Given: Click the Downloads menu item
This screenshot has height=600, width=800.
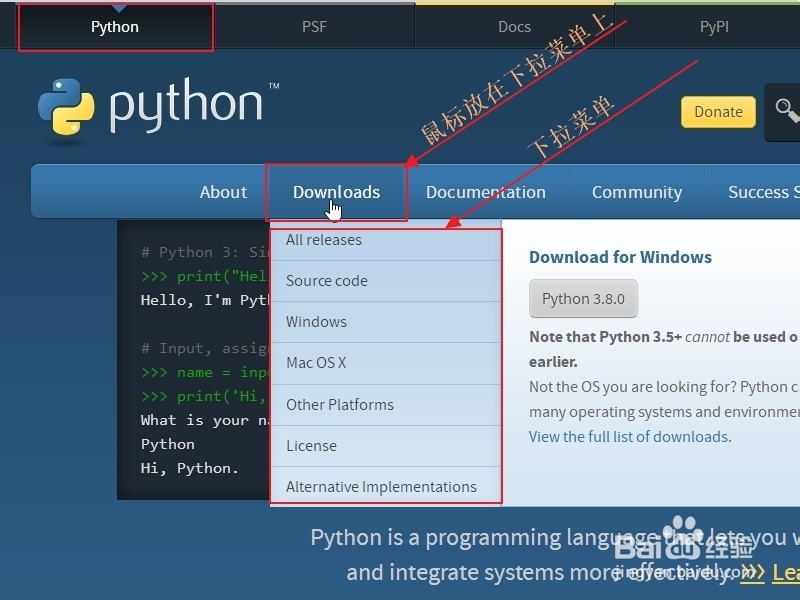Looking at the screenshot, I should [336, 192].
